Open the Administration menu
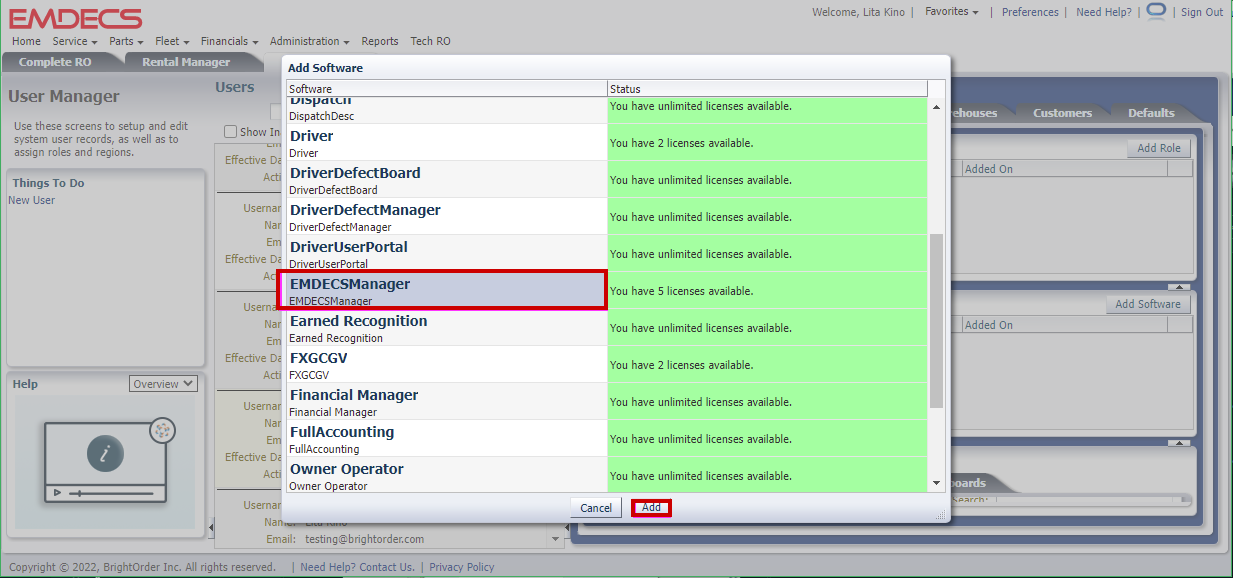Screen dimensions: 1233x578 310,41
